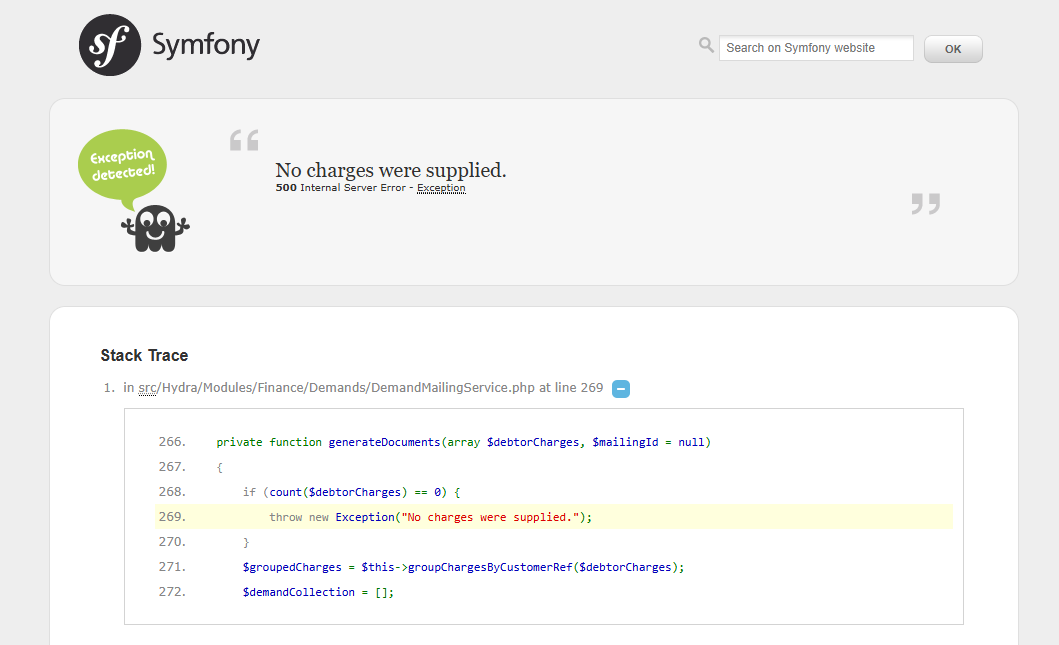
Task: Click code line 272 $demandCollection assignment
Action: pyautogui.click(x=318, y=592)
